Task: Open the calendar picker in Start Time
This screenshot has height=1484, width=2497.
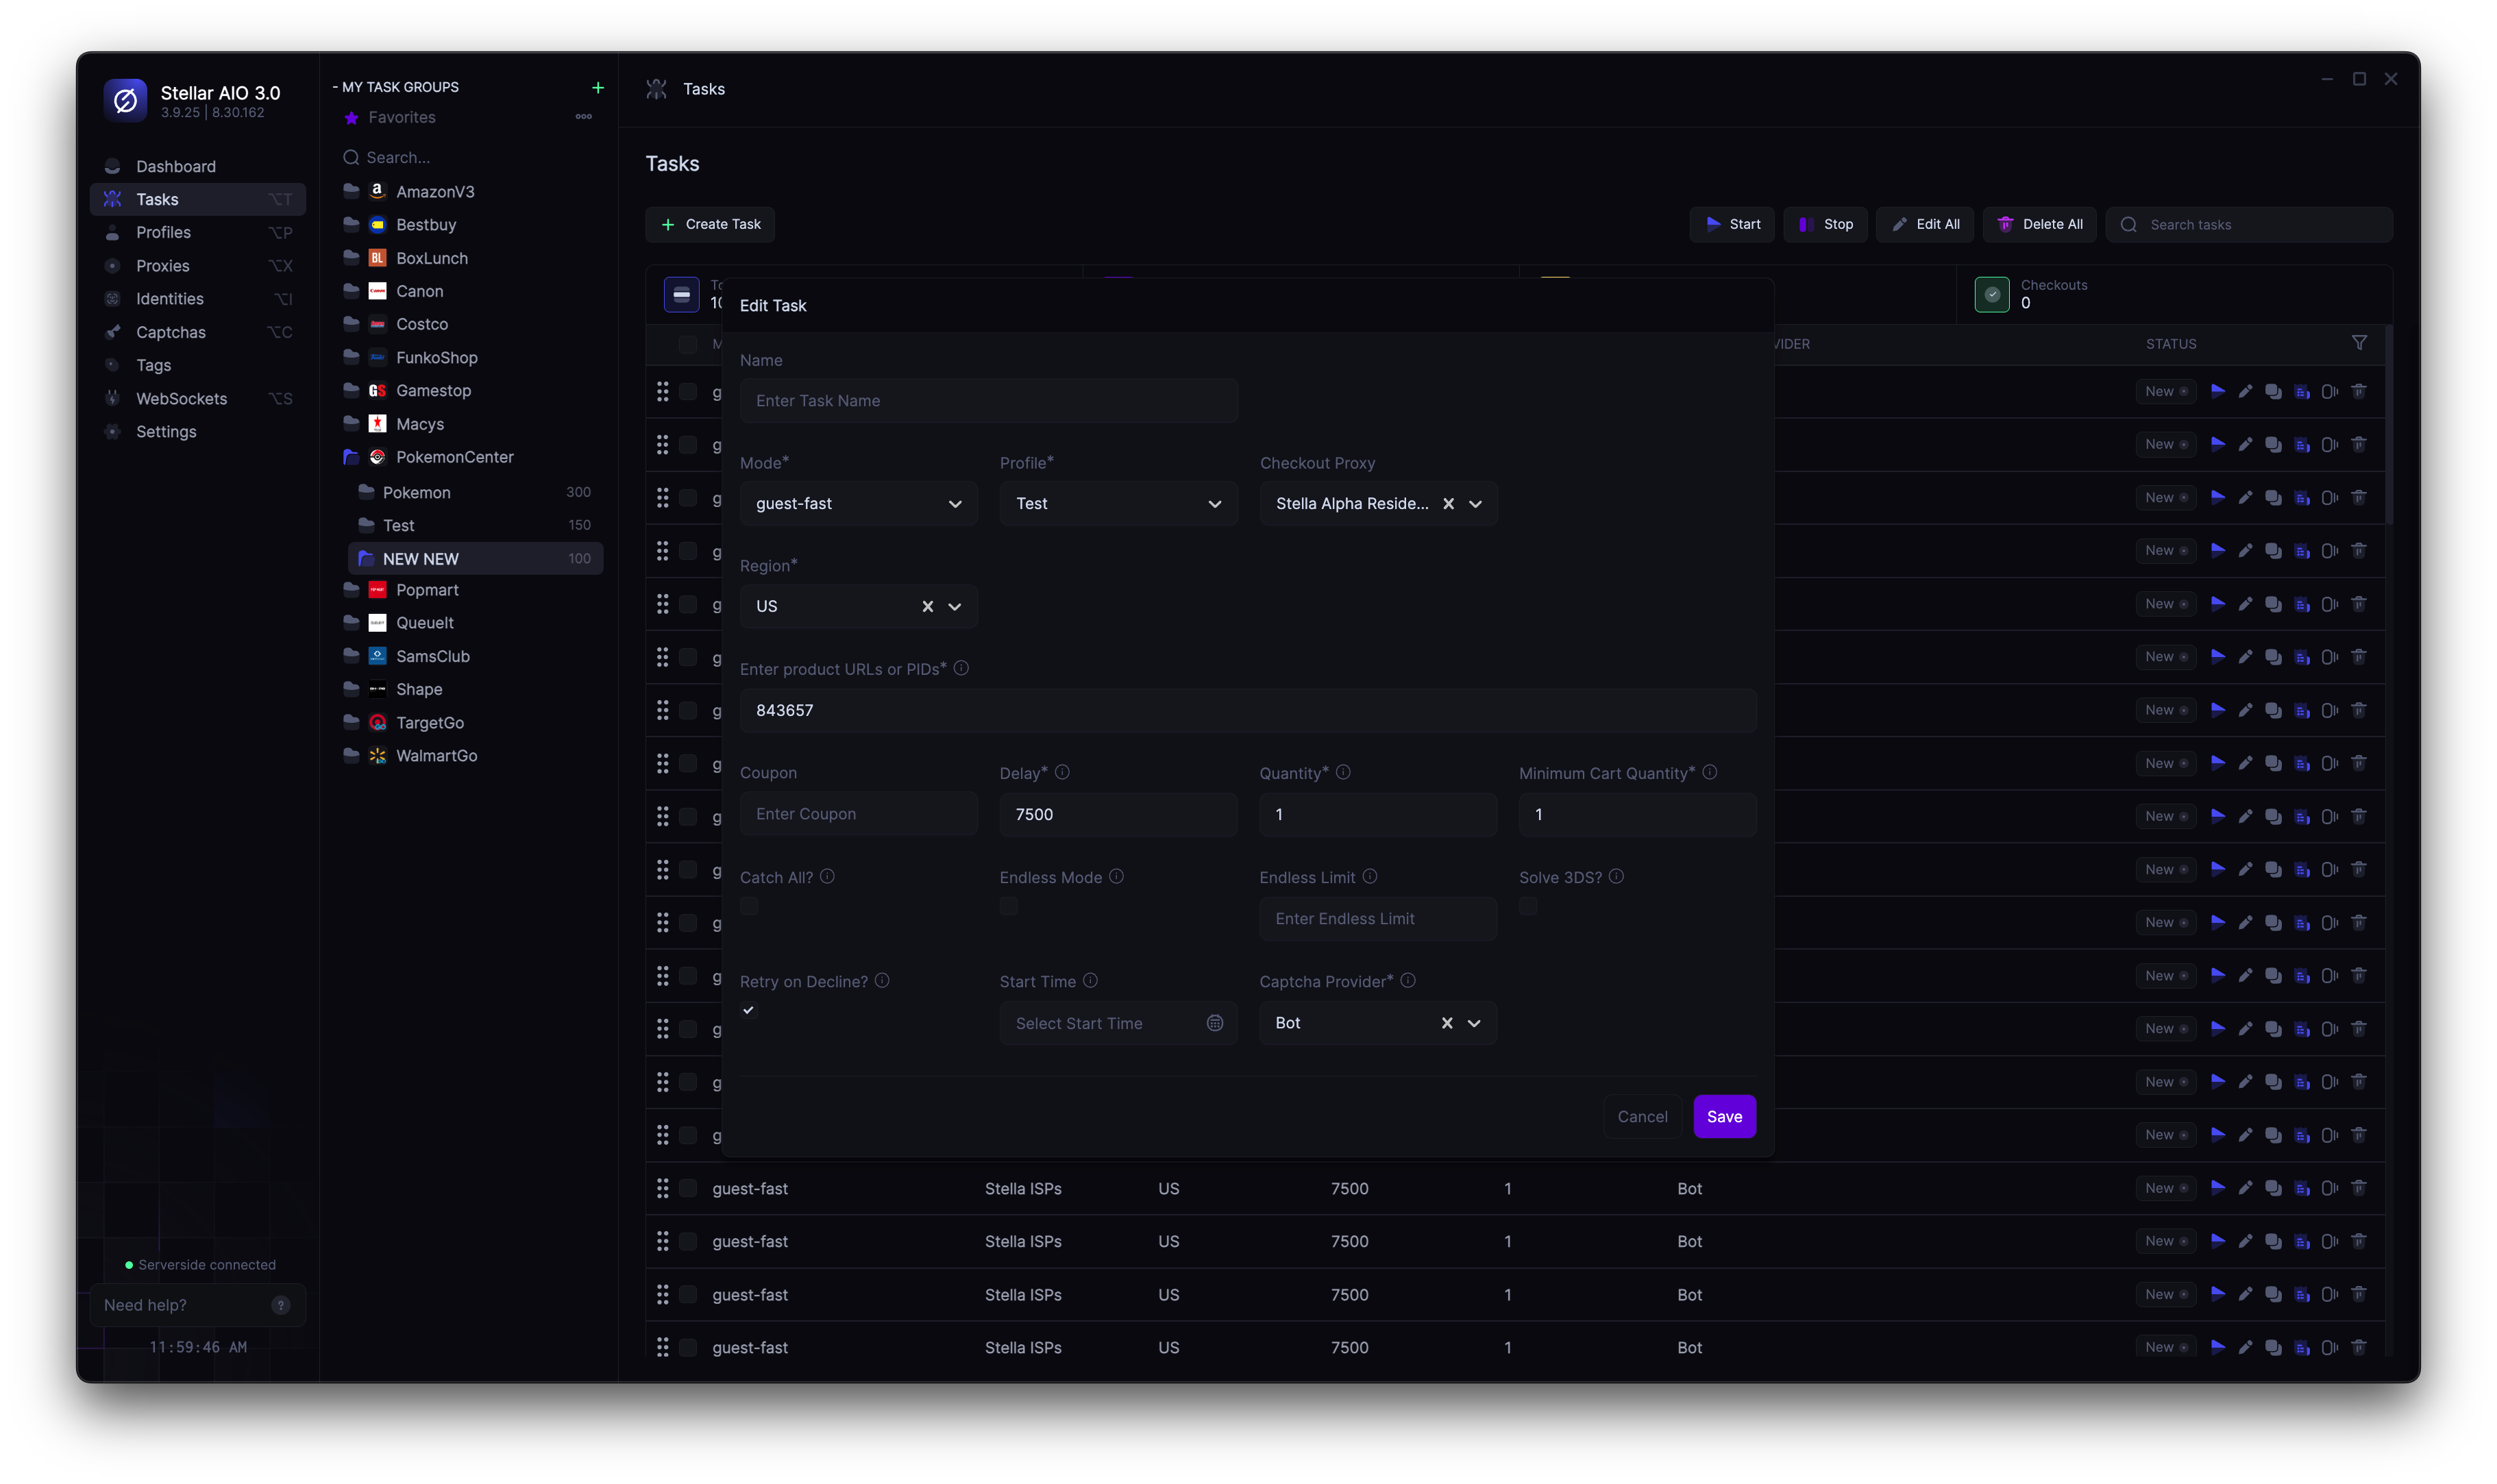Action: point(1214,1023)
